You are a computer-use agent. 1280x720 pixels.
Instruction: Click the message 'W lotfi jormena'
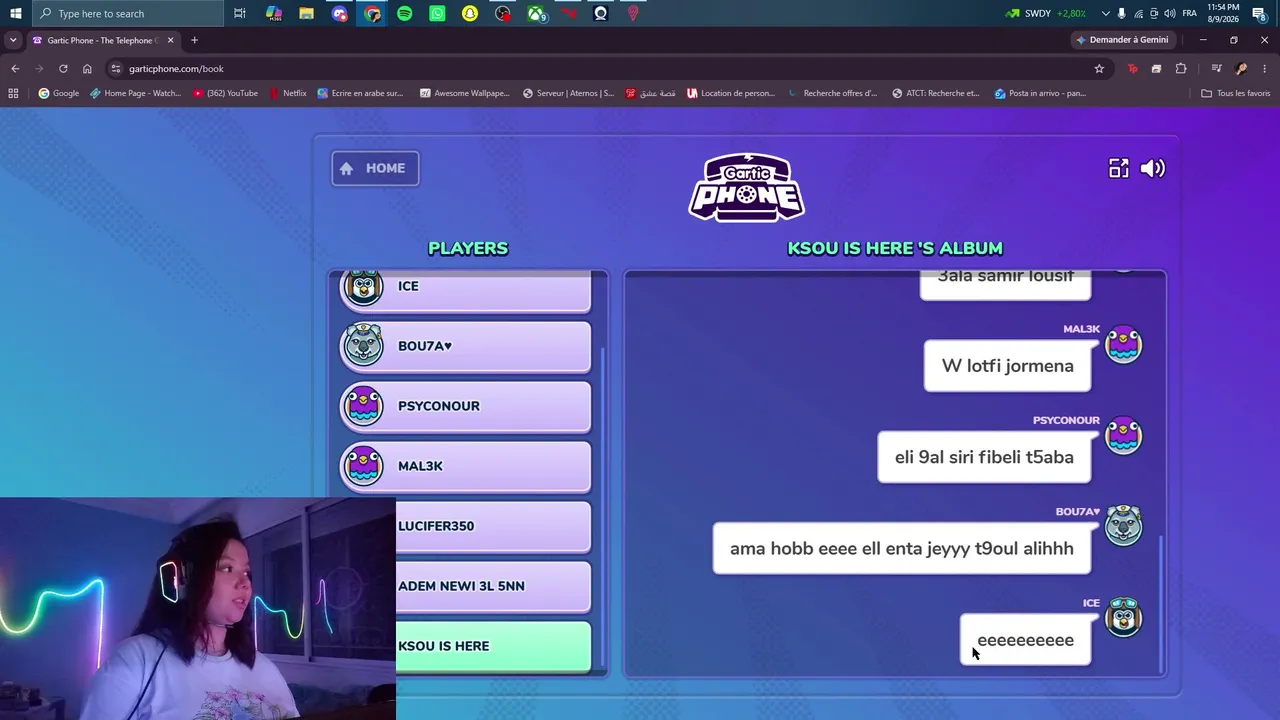pos(1007,366)
